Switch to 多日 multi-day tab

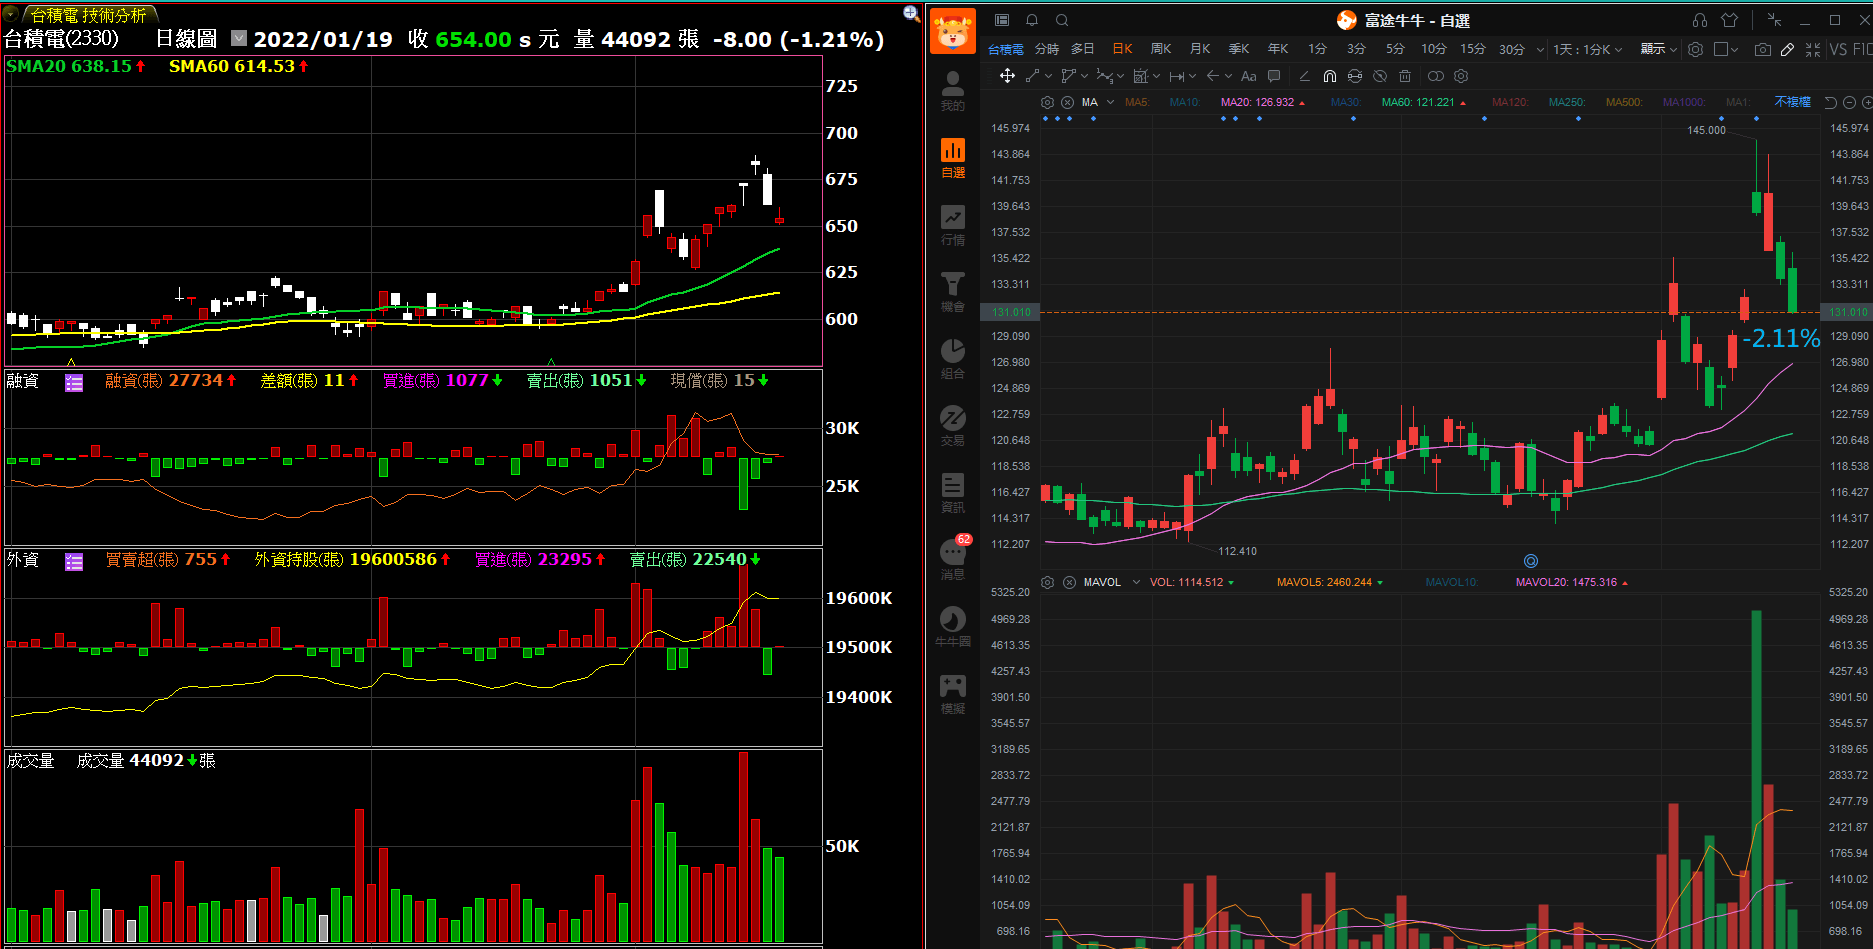tap(1083, 49)
